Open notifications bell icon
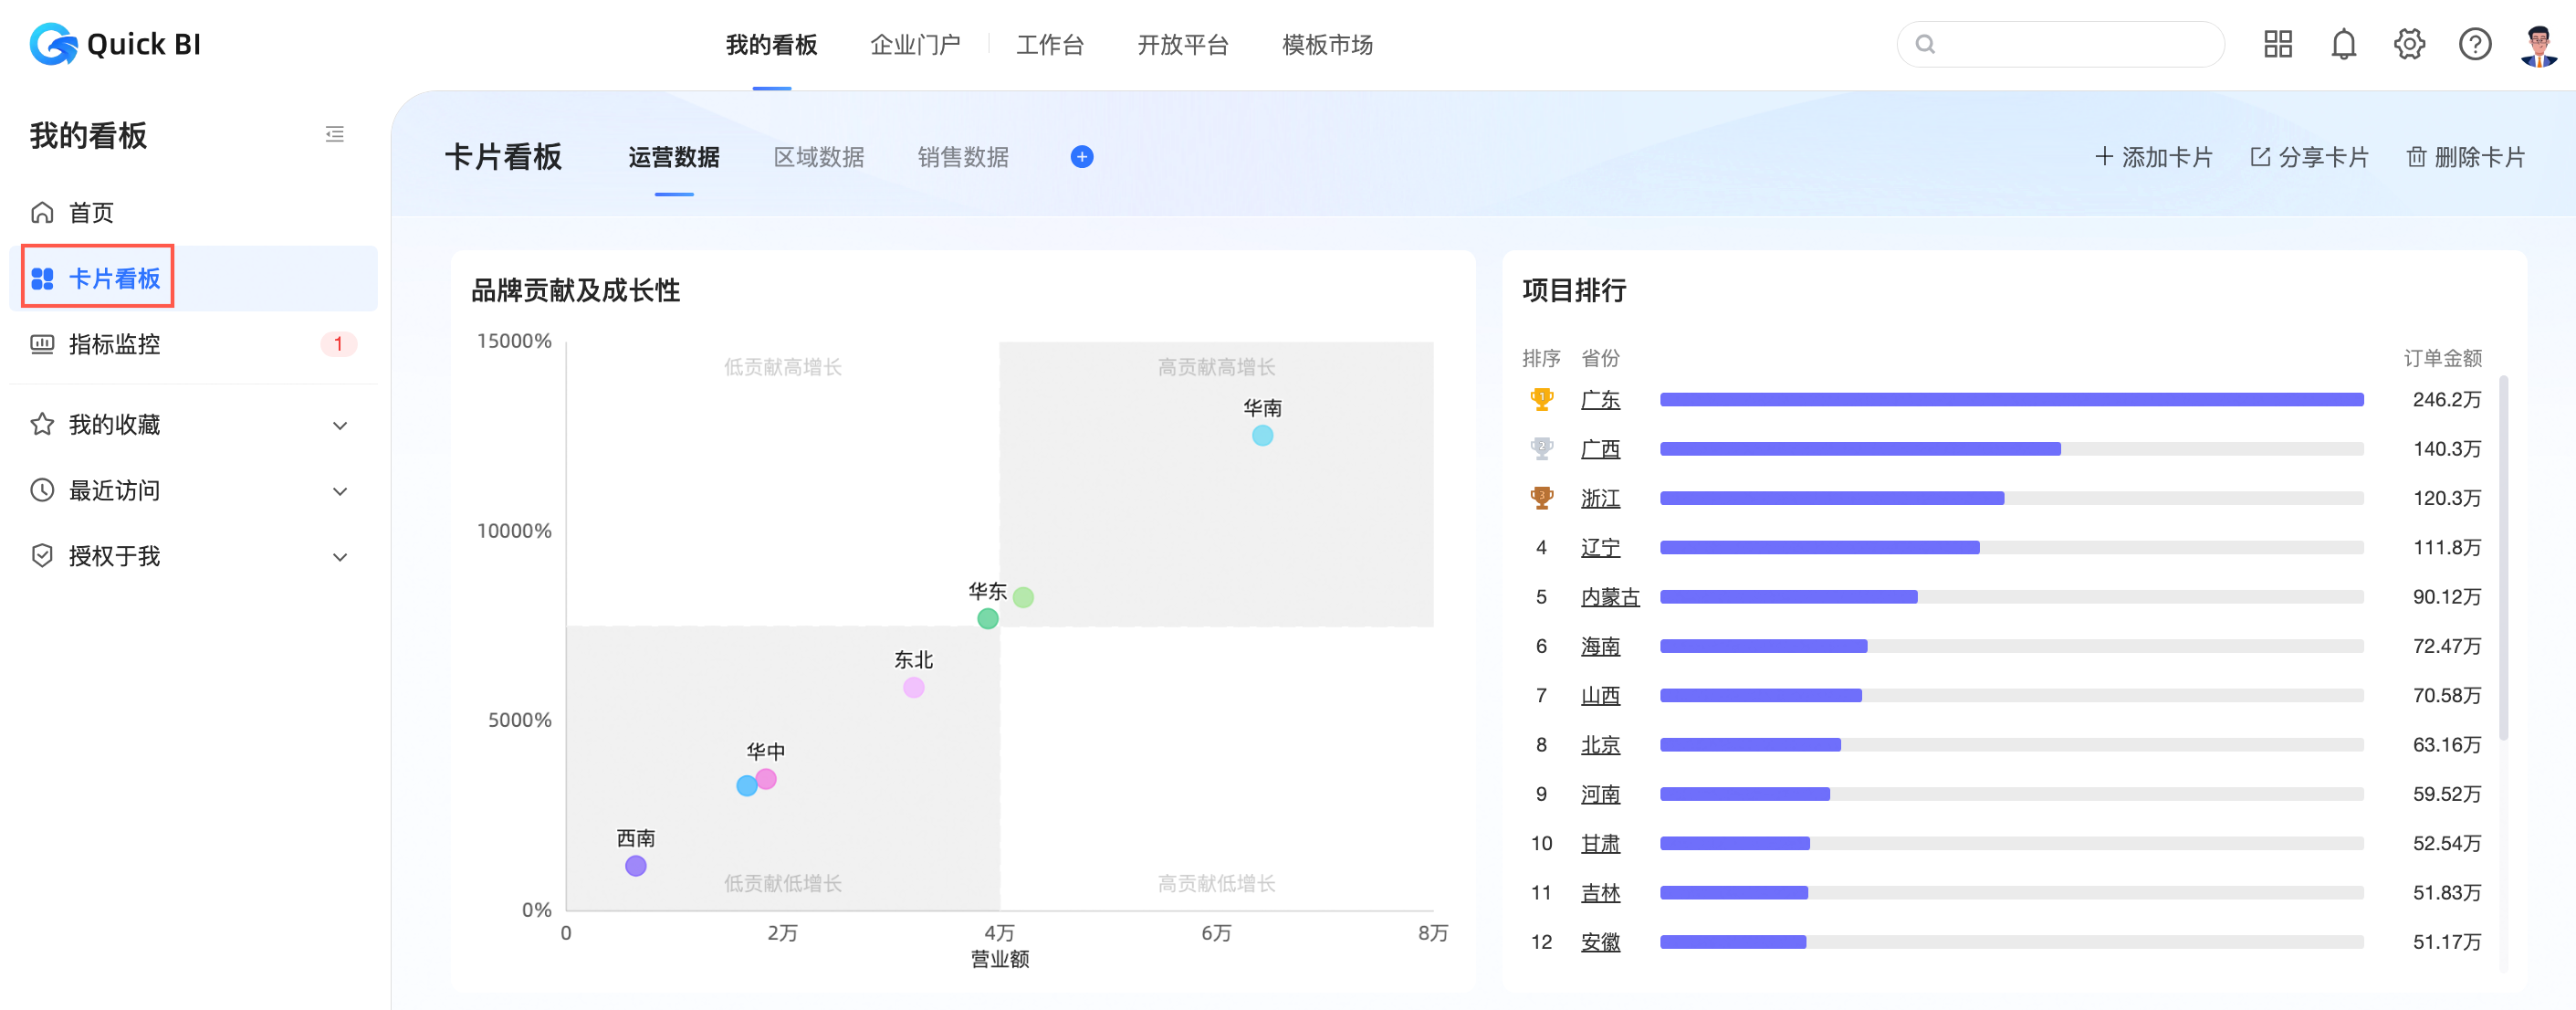This screenshot has width=2576, height=1010. click(2343, 44)
